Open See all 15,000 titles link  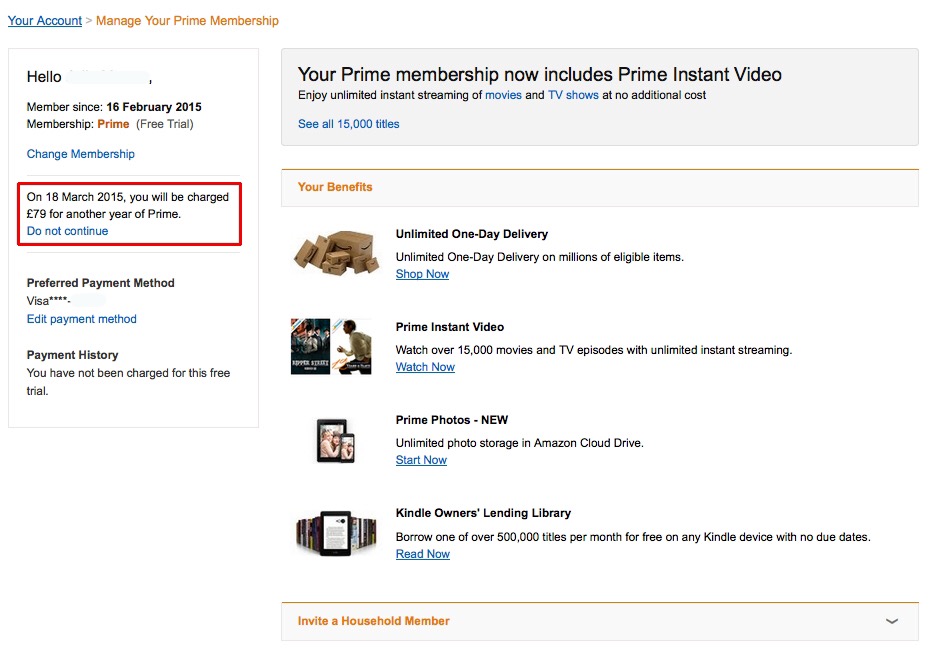click(349, 124)
